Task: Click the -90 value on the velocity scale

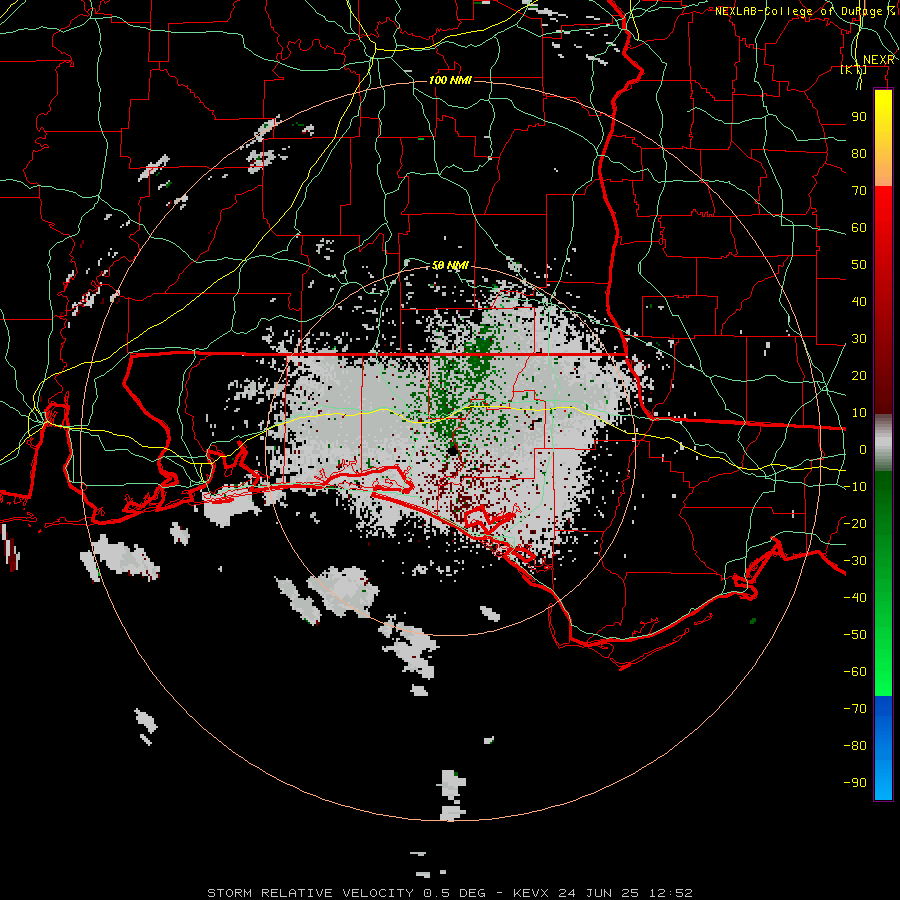Action: point(855,783)
